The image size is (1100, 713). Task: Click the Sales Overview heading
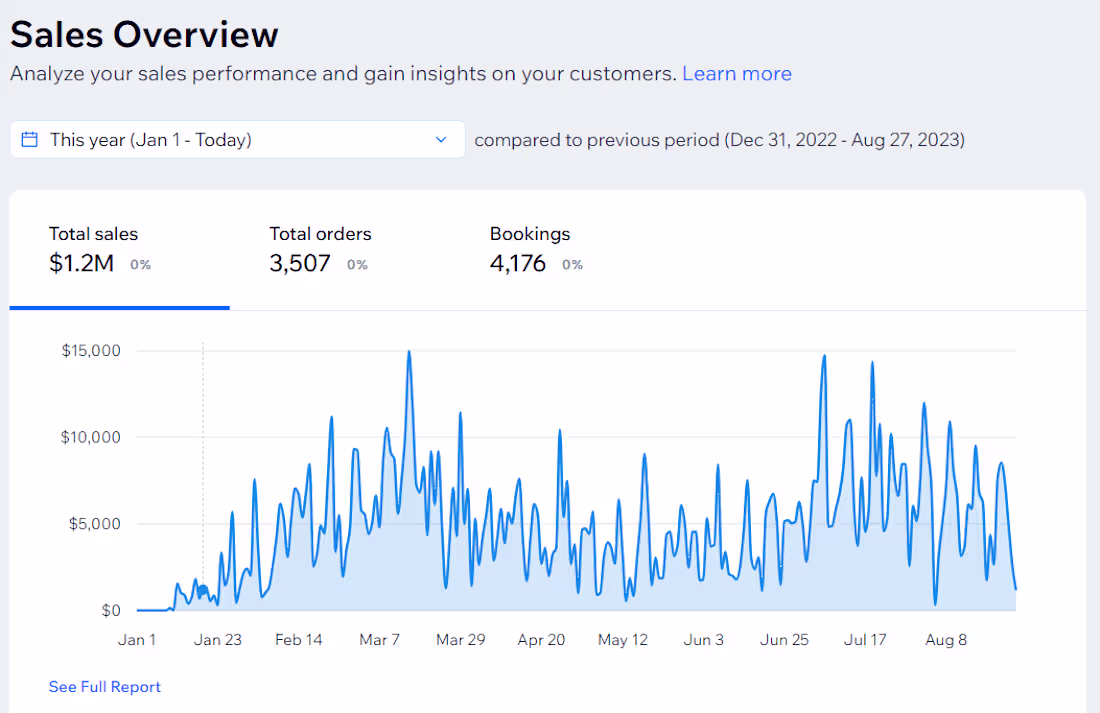[x=143, y=34]
